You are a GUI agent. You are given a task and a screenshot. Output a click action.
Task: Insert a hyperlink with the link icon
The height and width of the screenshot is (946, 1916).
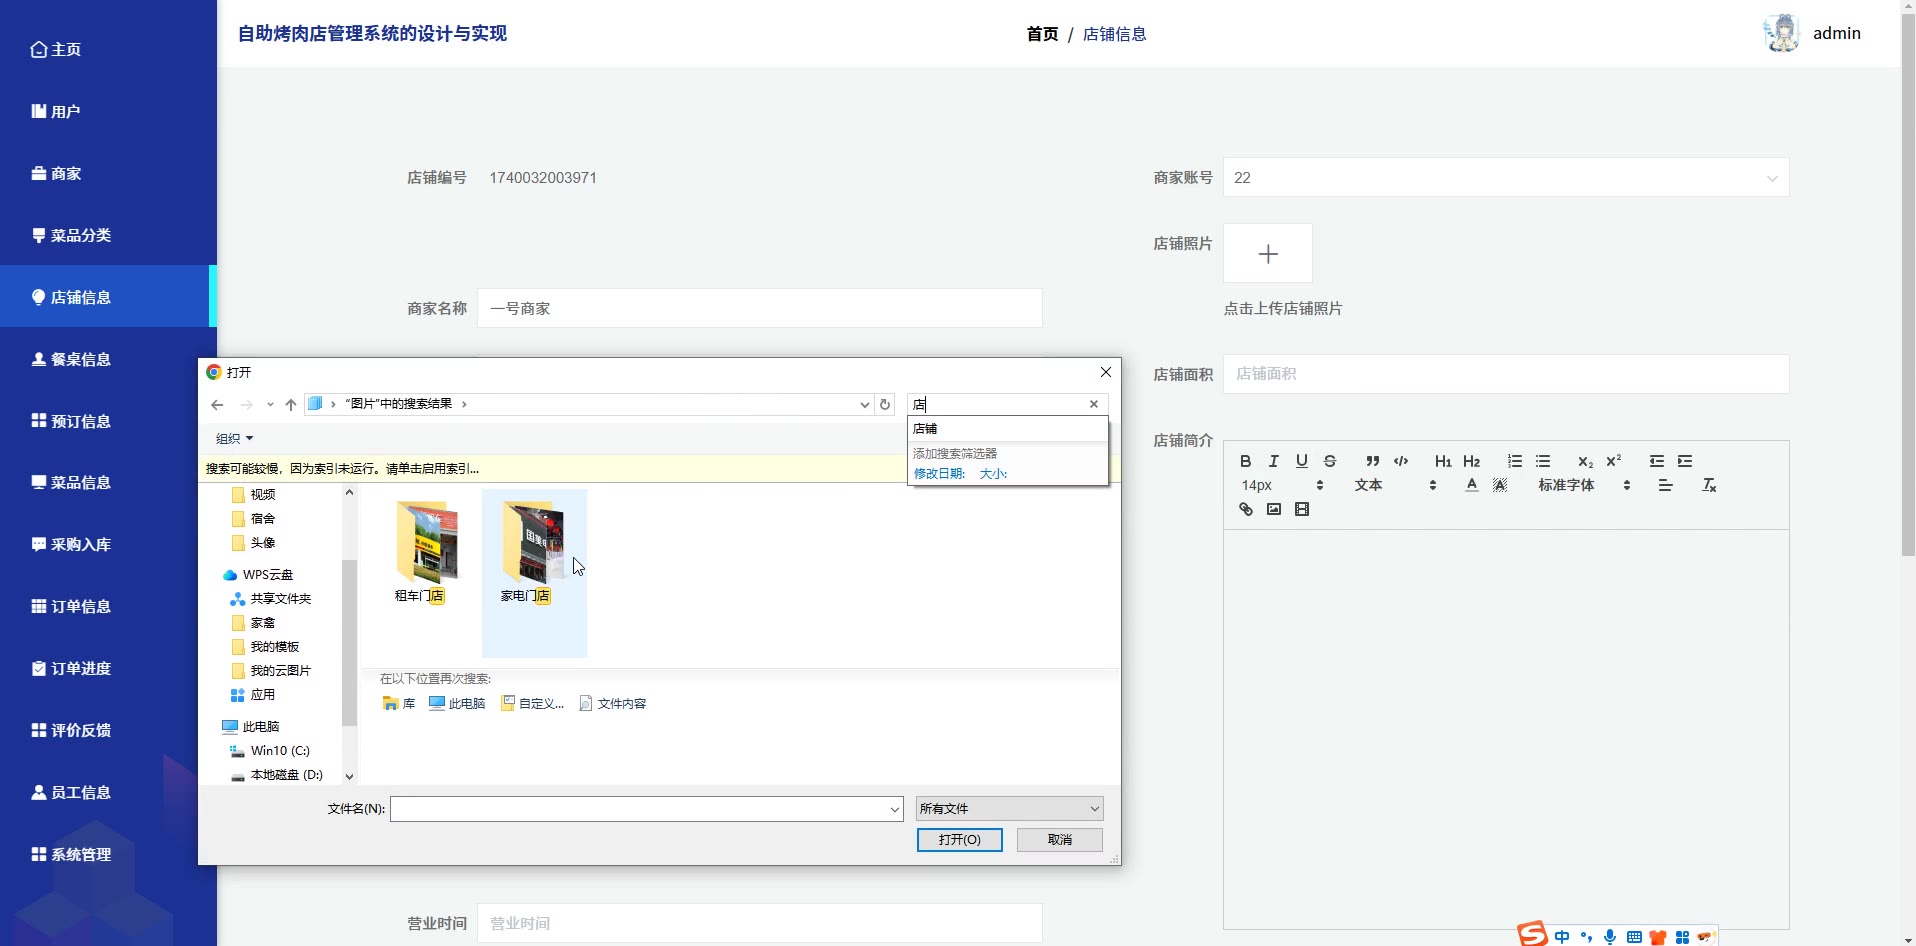[x=1245, y=509]
